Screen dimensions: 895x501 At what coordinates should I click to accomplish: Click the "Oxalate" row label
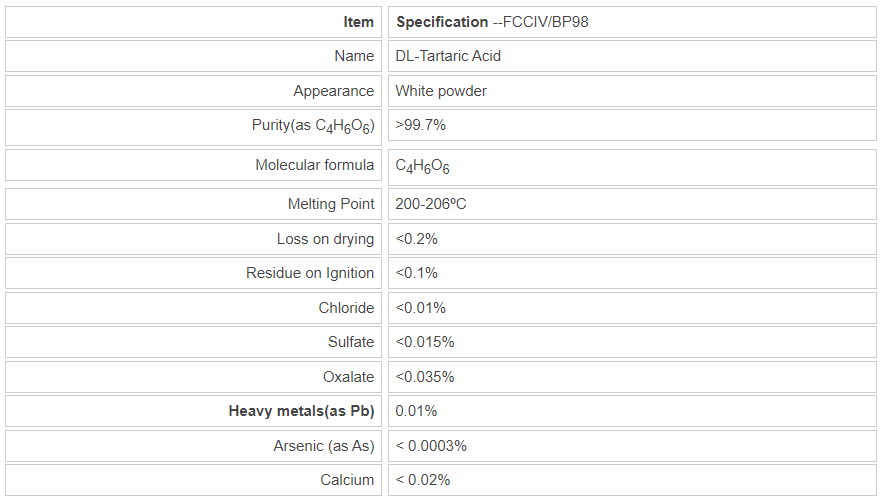pos(348,377)
